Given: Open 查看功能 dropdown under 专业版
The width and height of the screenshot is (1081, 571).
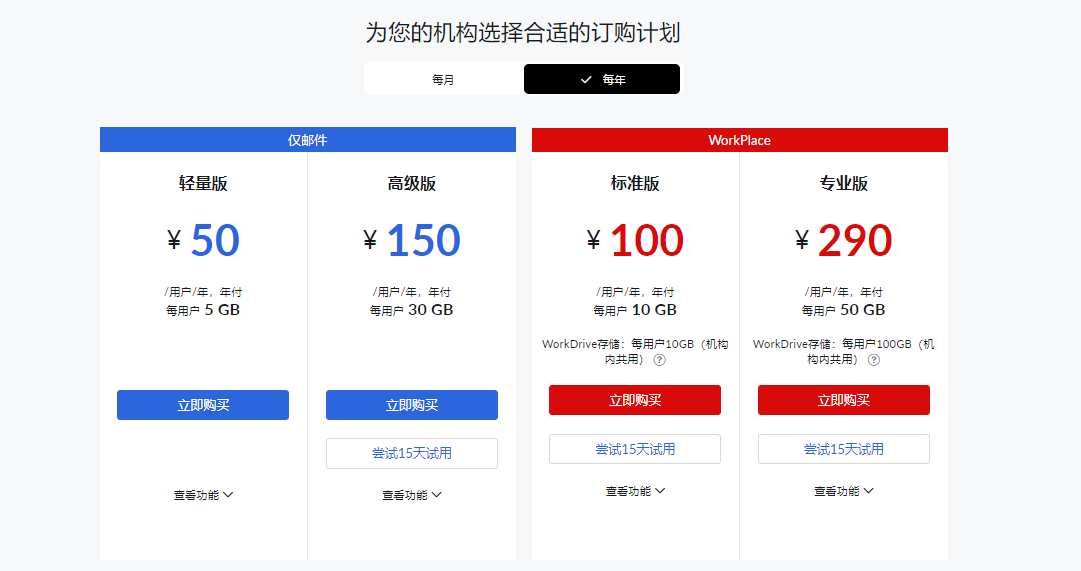Looking at the screenshot, I should tap(844, 491).
